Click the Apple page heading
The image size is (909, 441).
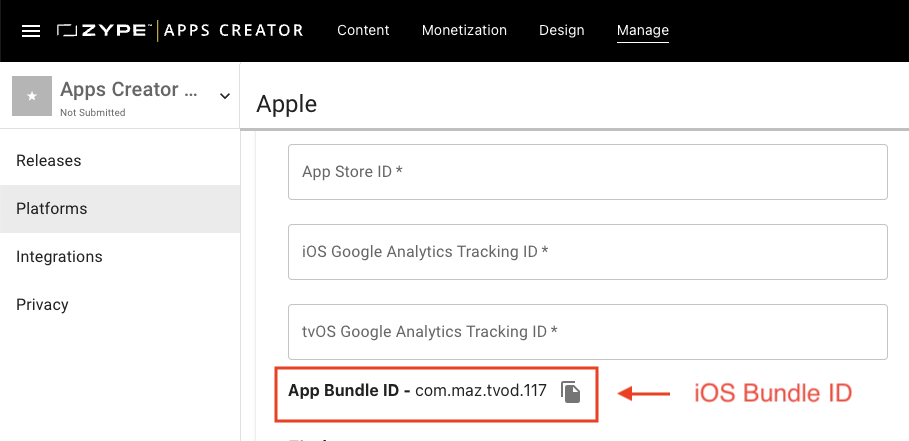point(286,104)
